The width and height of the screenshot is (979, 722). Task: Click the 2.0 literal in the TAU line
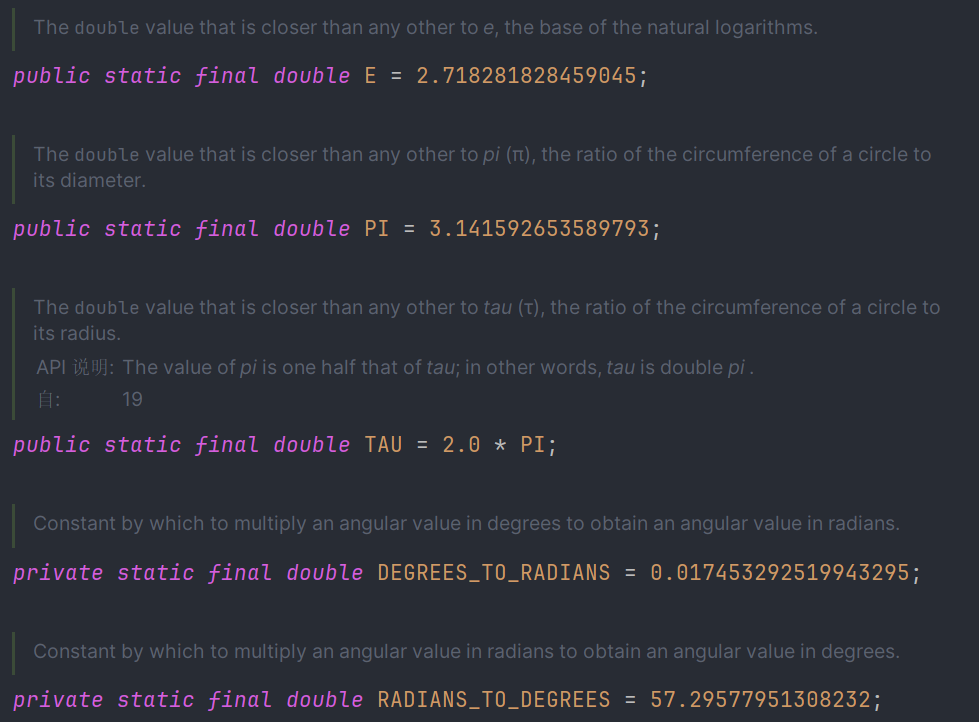[x=461, y=444]
